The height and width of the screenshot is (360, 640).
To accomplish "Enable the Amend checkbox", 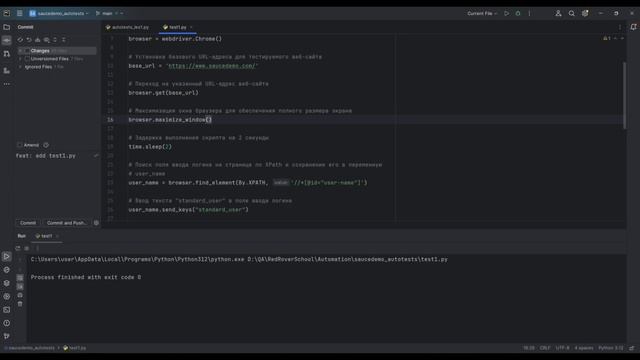I will [20, 145].
